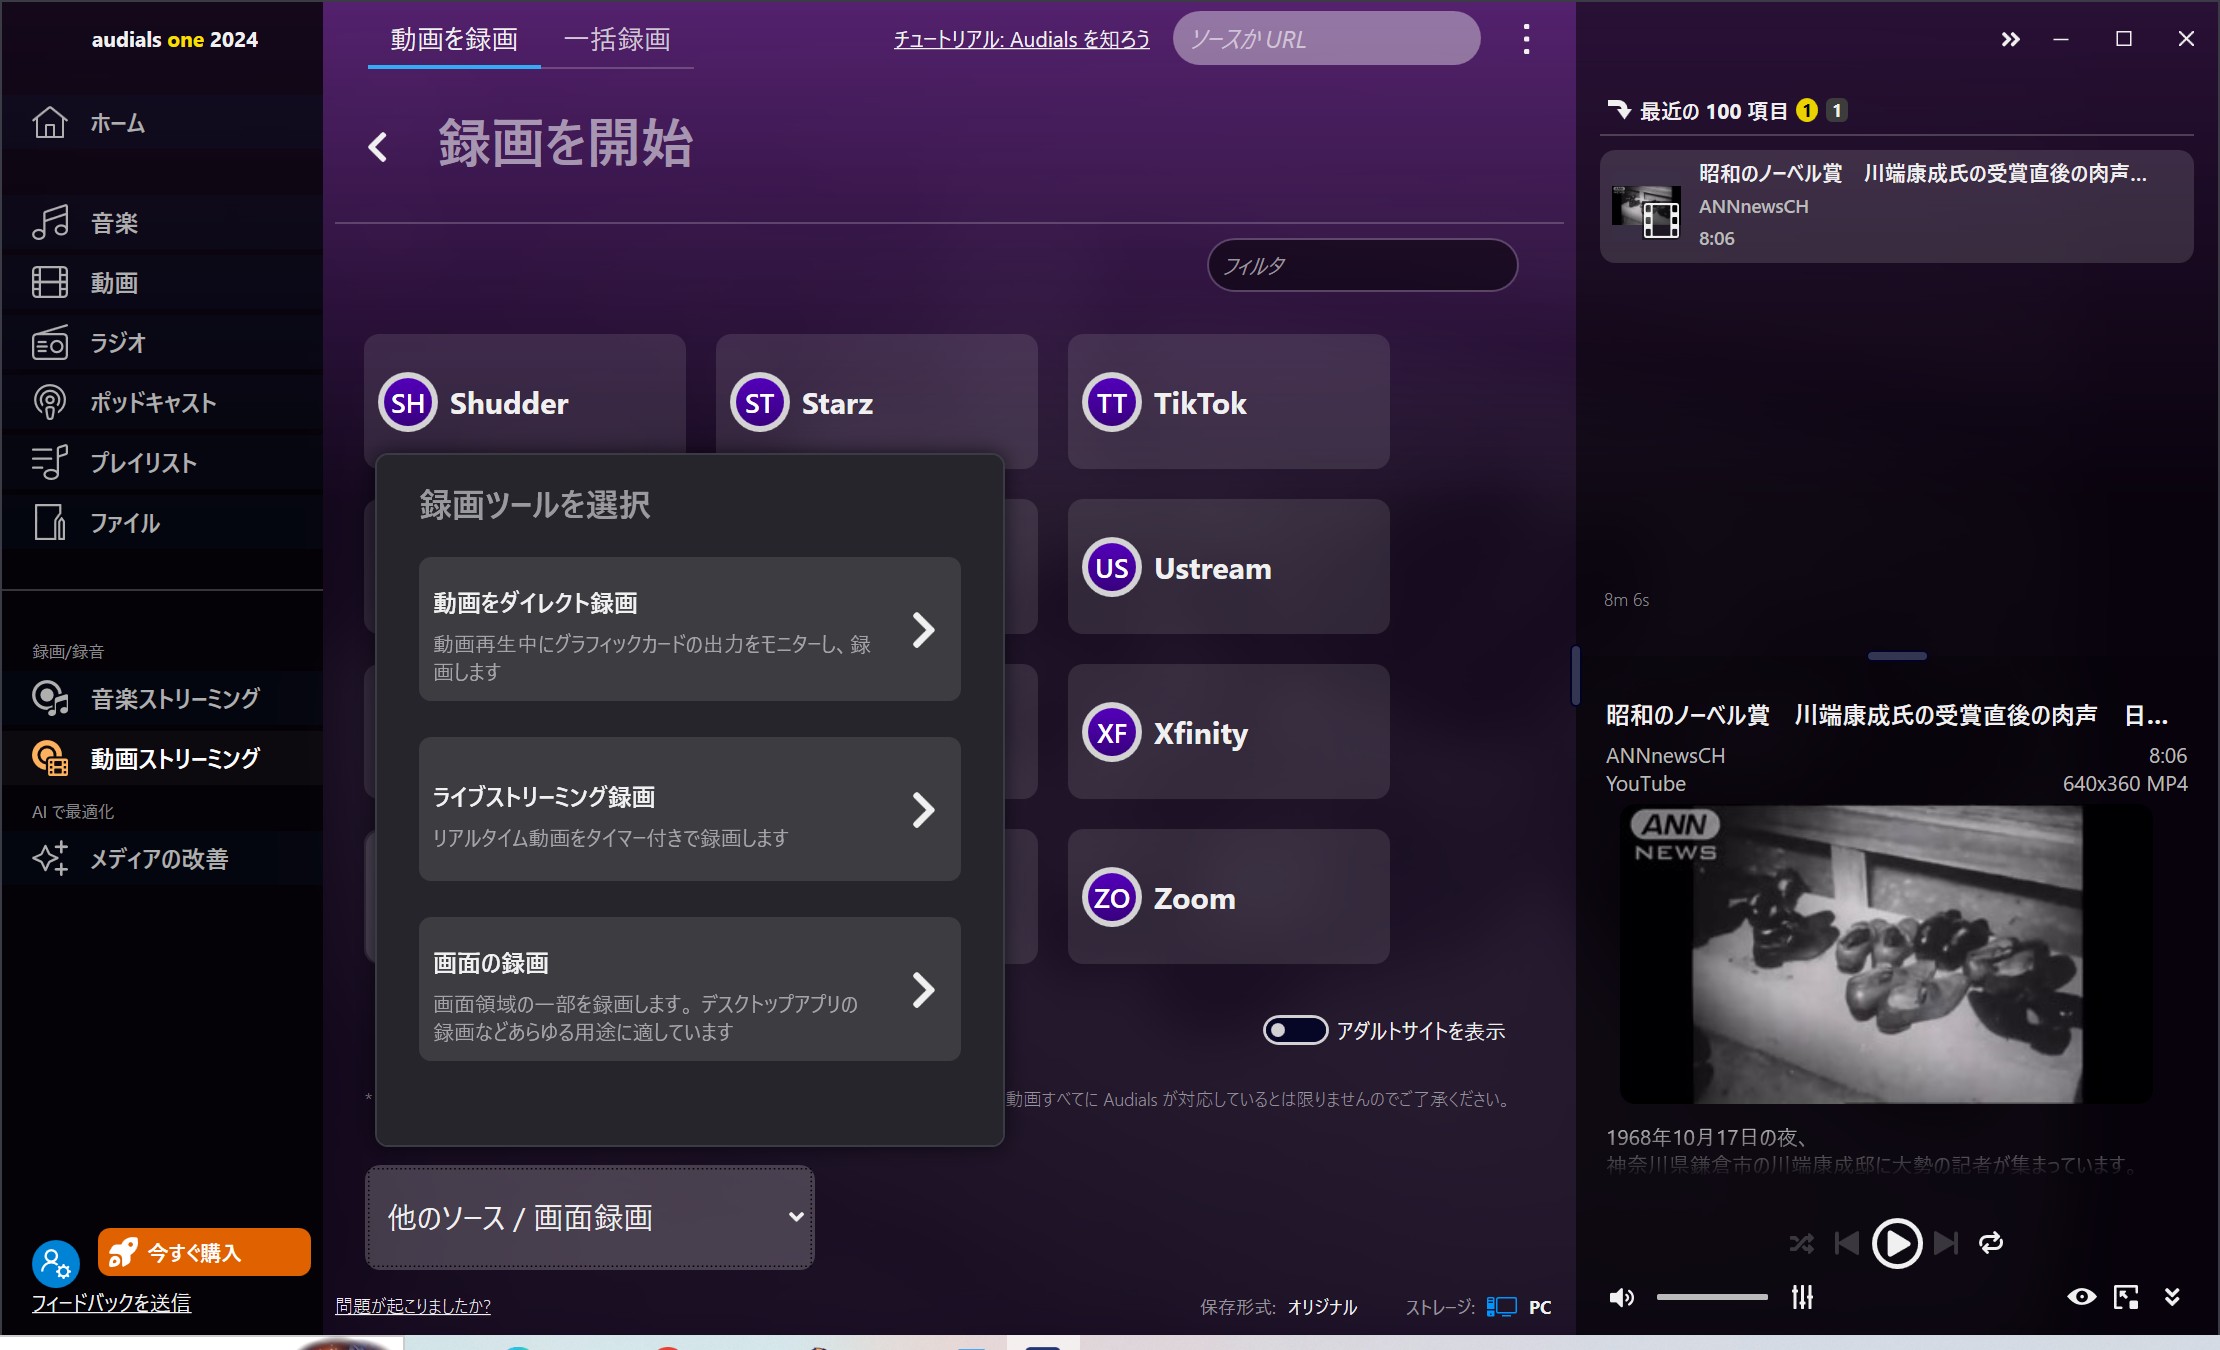Screen dimensions: 2220x1350
Task: Select the Xfinity service tile
Action: [1229, 732]
